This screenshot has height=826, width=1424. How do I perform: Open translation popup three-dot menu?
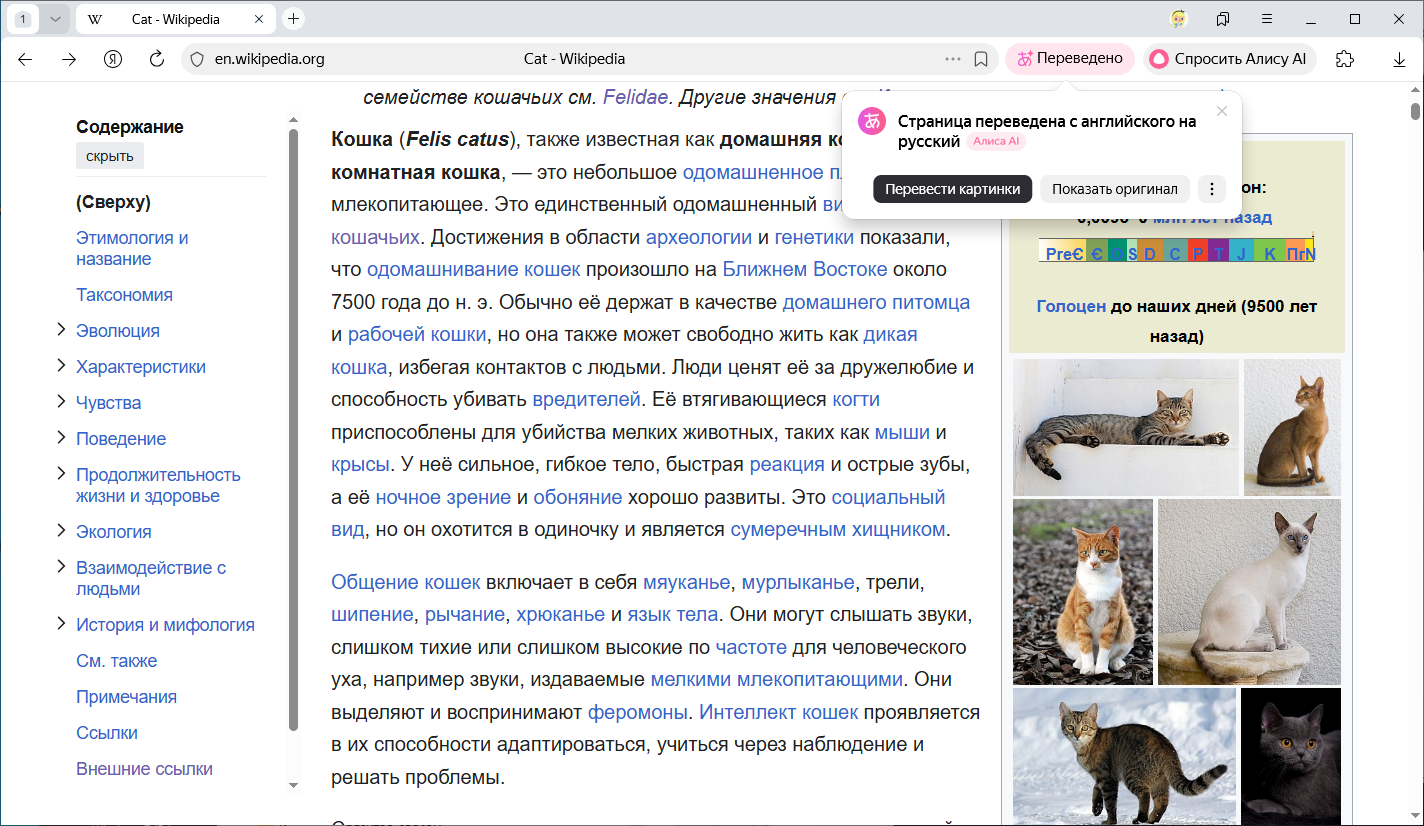(1211, 189)
